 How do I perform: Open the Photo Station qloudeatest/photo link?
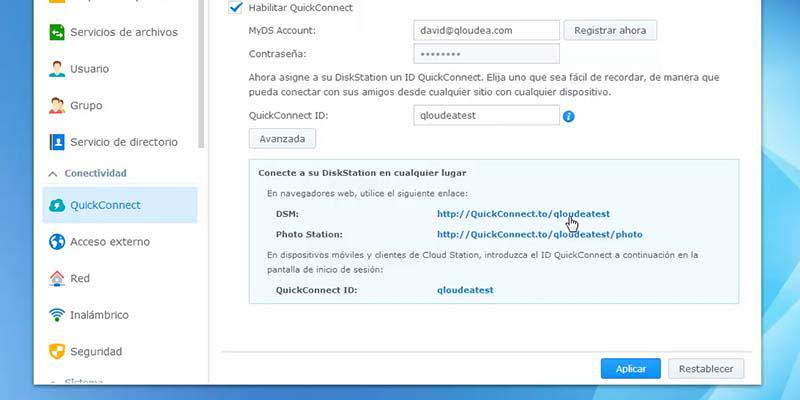[540, 235]
